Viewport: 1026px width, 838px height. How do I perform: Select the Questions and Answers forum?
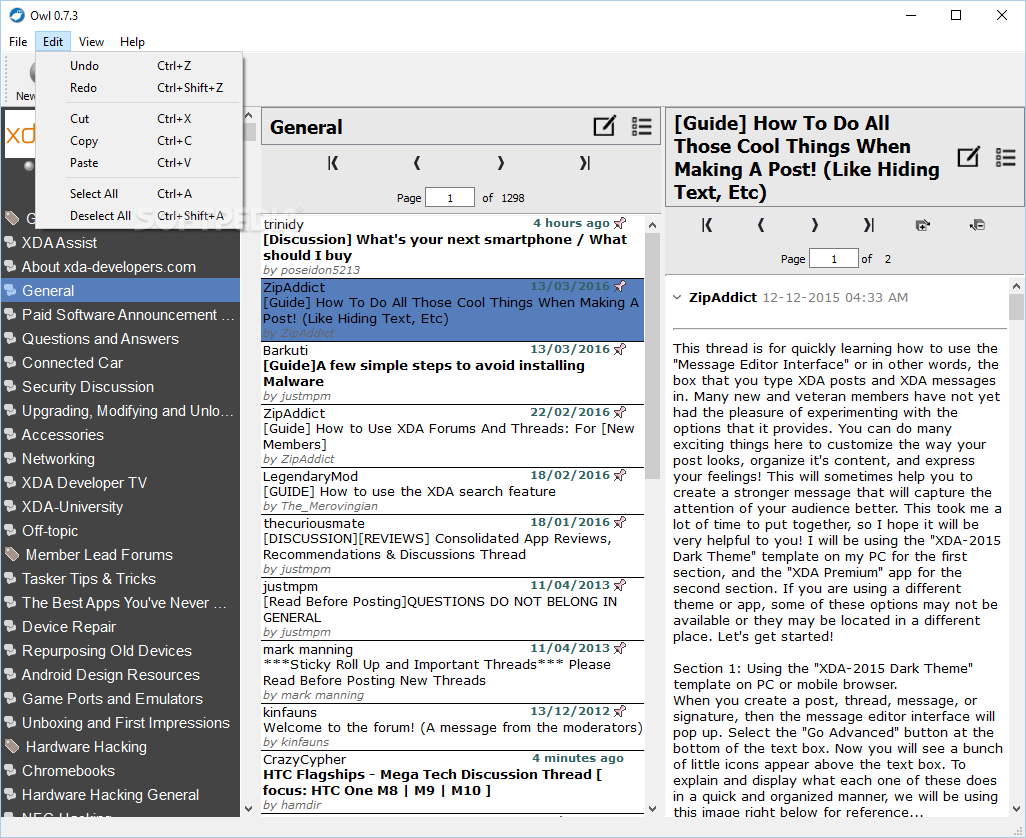(x=120, y=338)
